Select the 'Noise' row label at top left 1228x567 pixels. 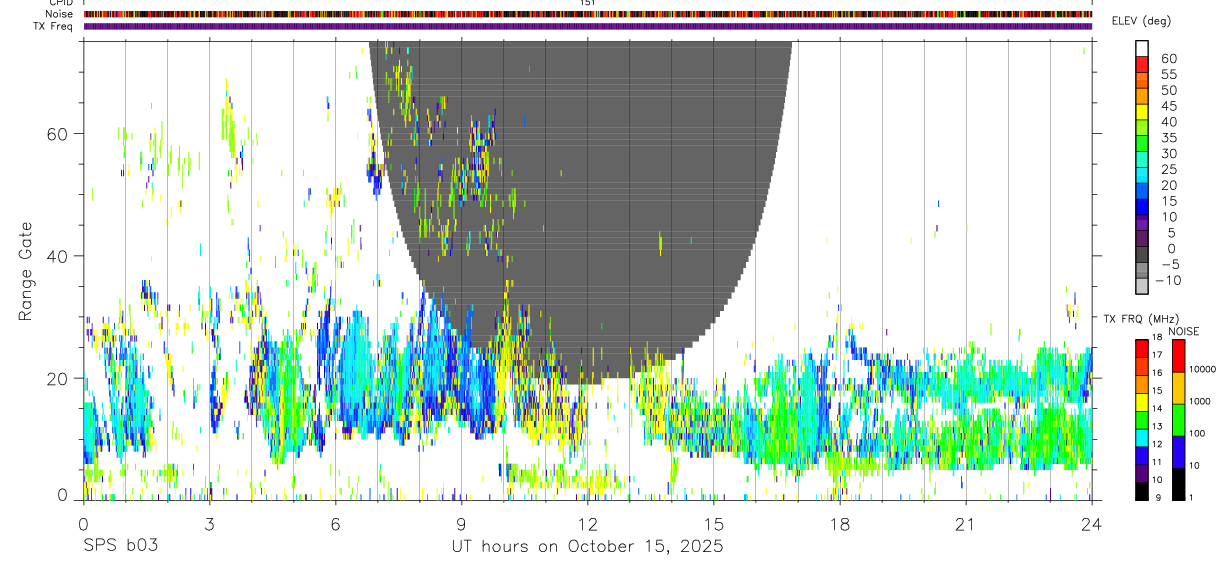(x=59, y=14)
